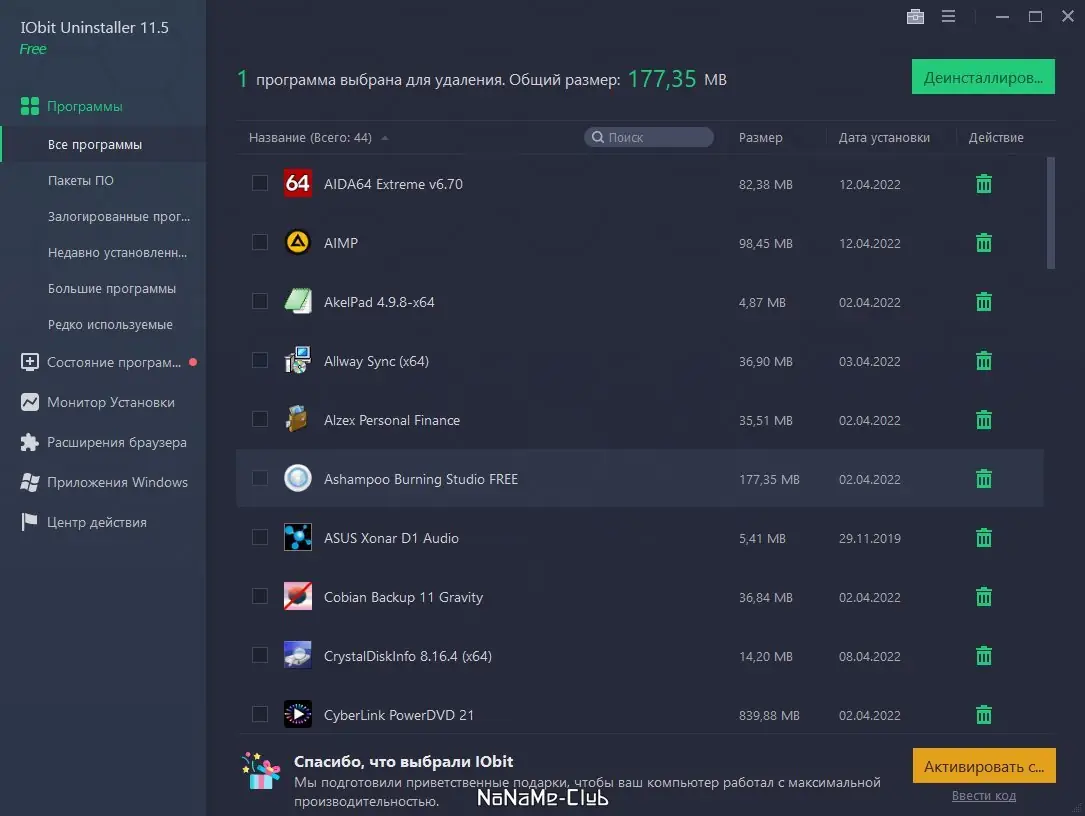Click the Allway Sync program icon
This screenshot has width=1085, height=816.
[298, 360]
